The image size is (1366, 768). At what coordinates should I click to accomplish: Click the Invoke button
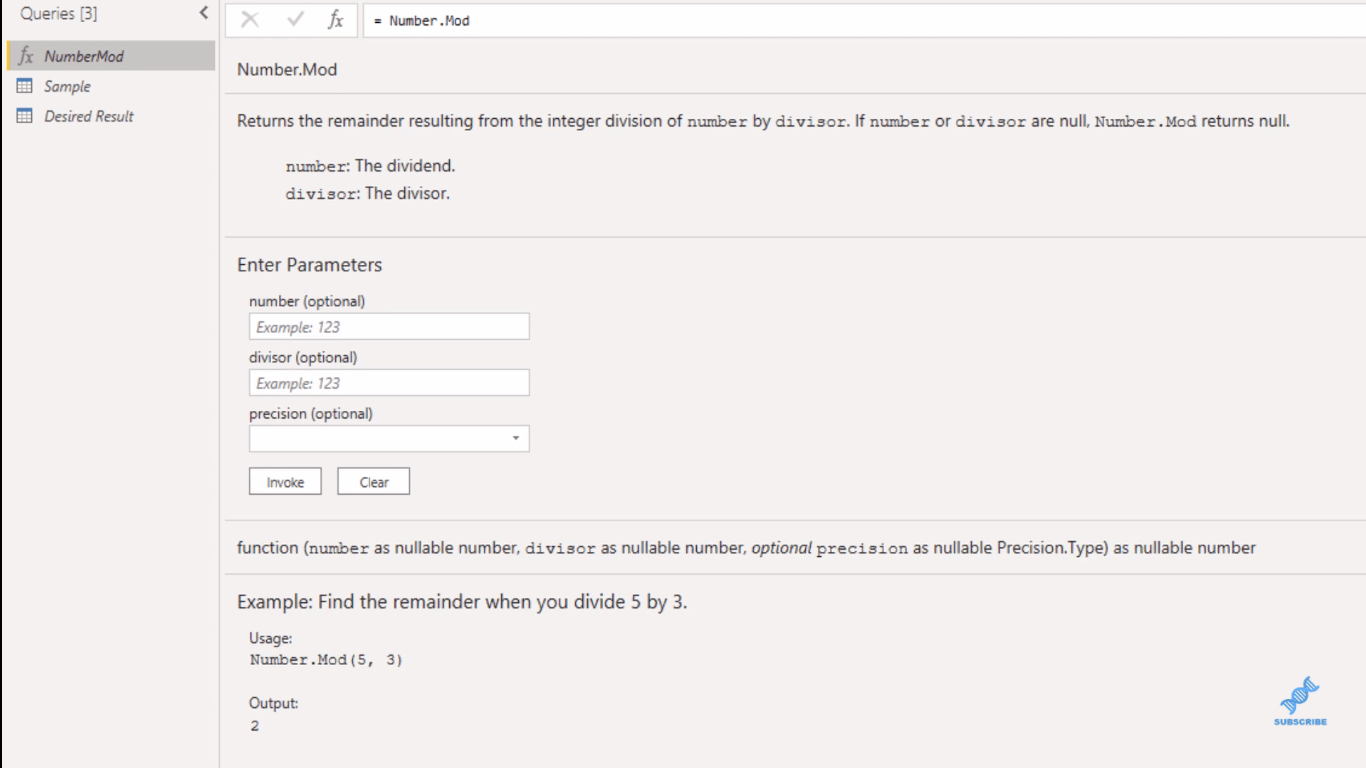click(x=285, y=482)
